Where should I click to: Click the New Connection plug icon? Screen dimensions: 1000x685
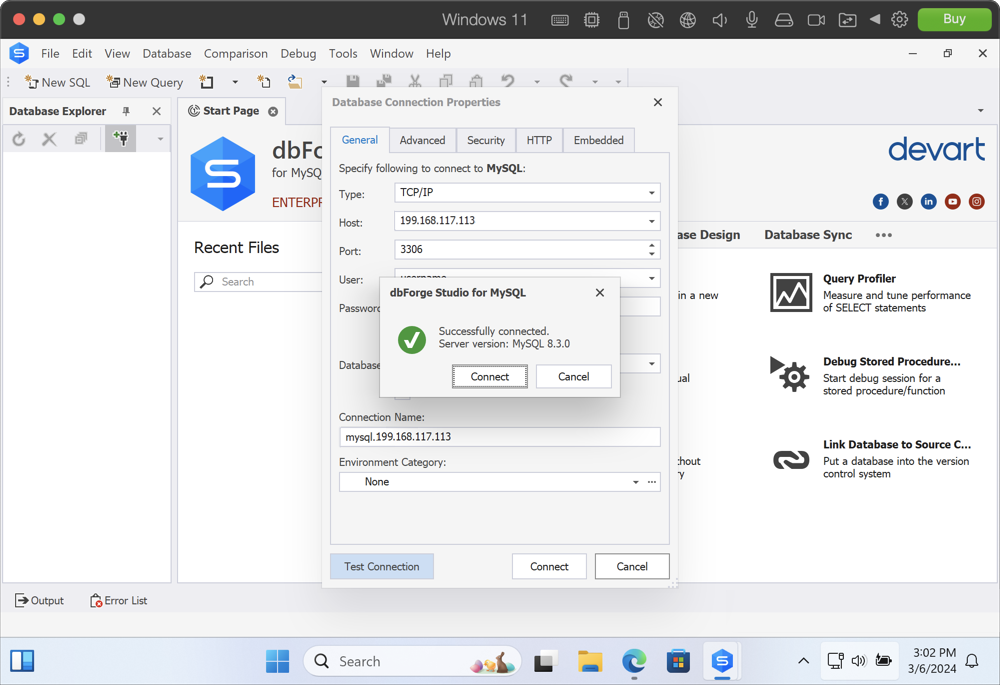[121, 138]
